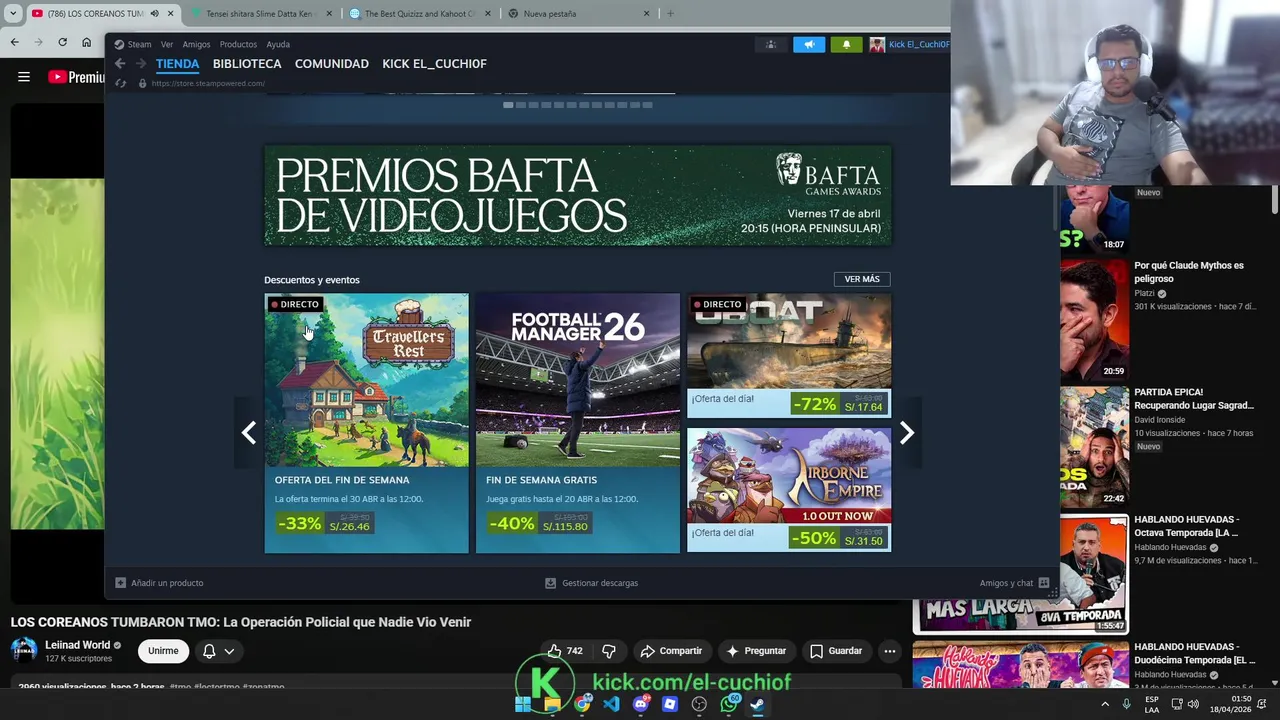
Task: Click the Steam store URL address field
Action: 208,83
